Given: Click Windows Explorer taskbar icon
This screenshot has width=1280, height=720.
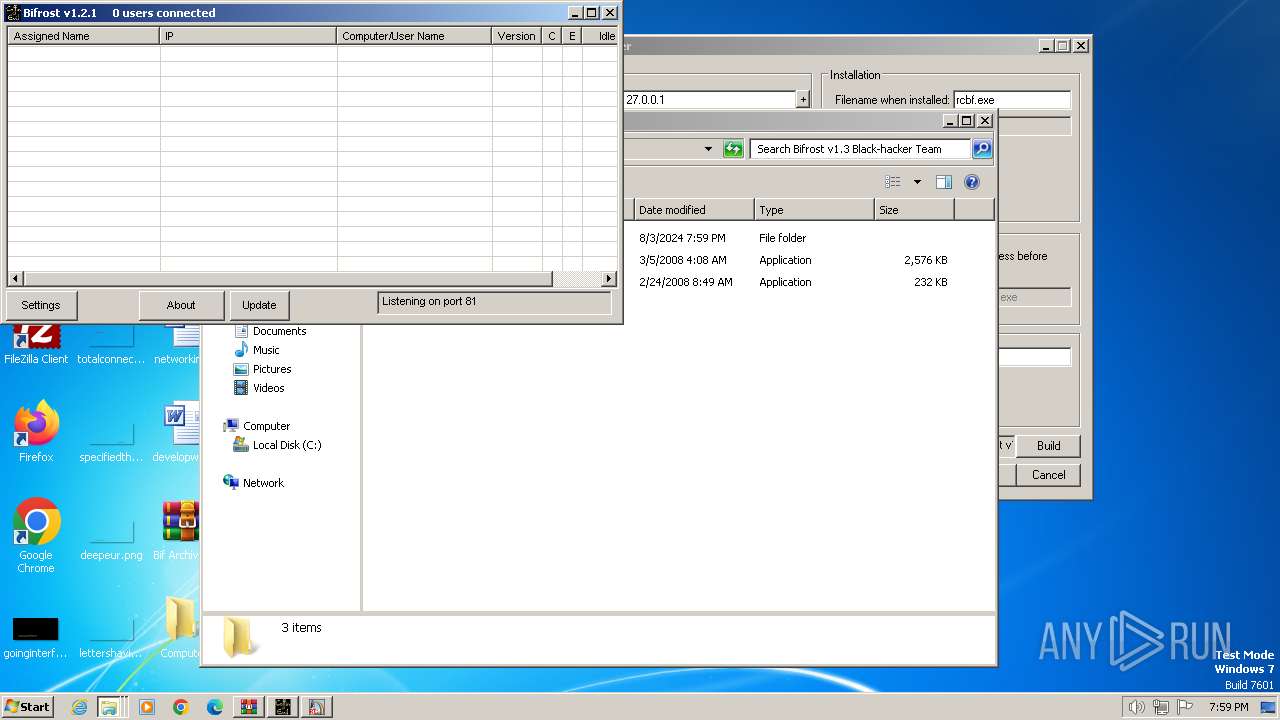Looking at the screenshot, I should 108,707.
